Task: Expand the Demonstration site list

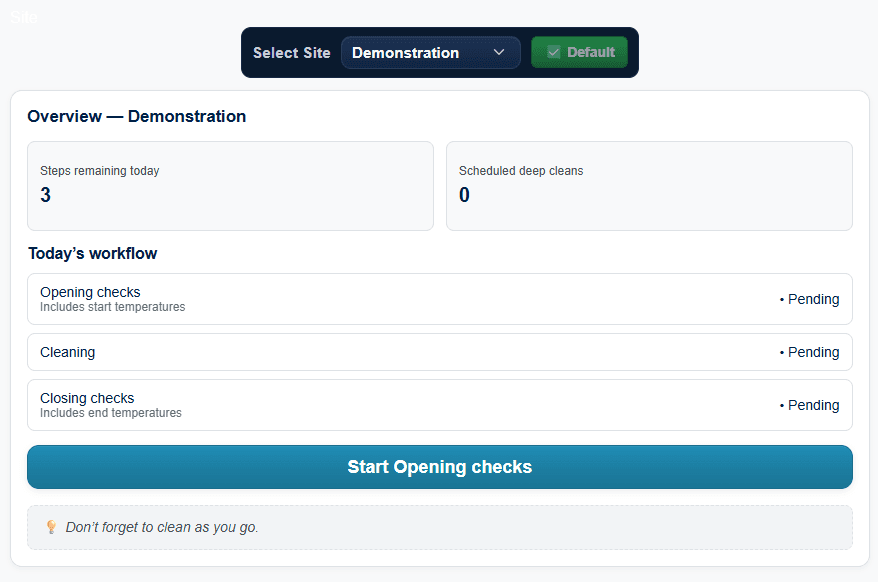Action: pyautogui.click(x=430, y=52)
